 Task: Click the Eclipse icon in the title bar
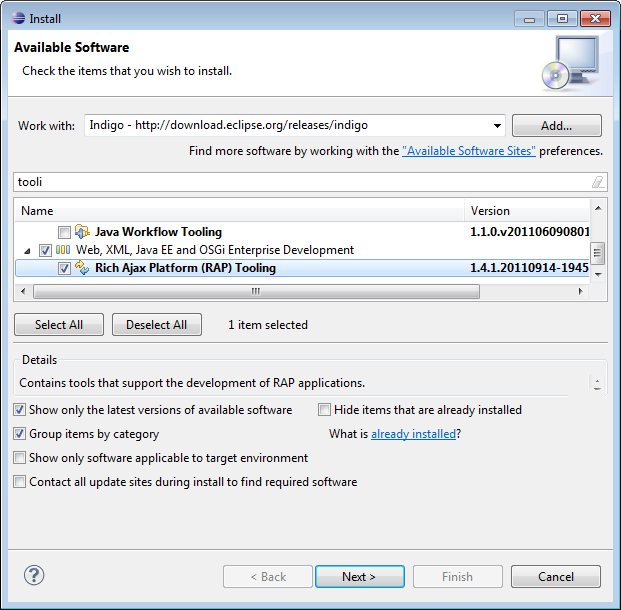(x=18, y=18)
